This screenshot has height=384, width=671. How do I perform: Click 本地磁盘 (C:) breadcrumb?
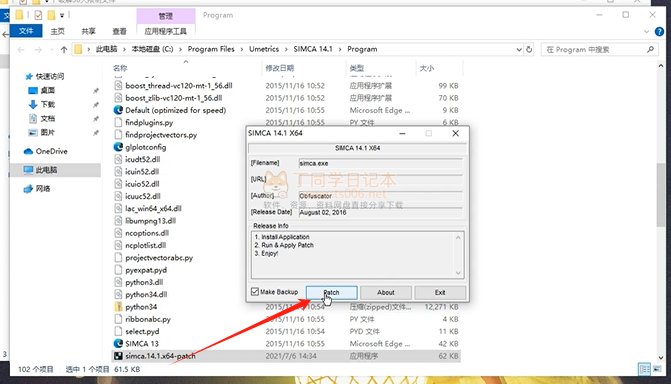tap(152, 49)
